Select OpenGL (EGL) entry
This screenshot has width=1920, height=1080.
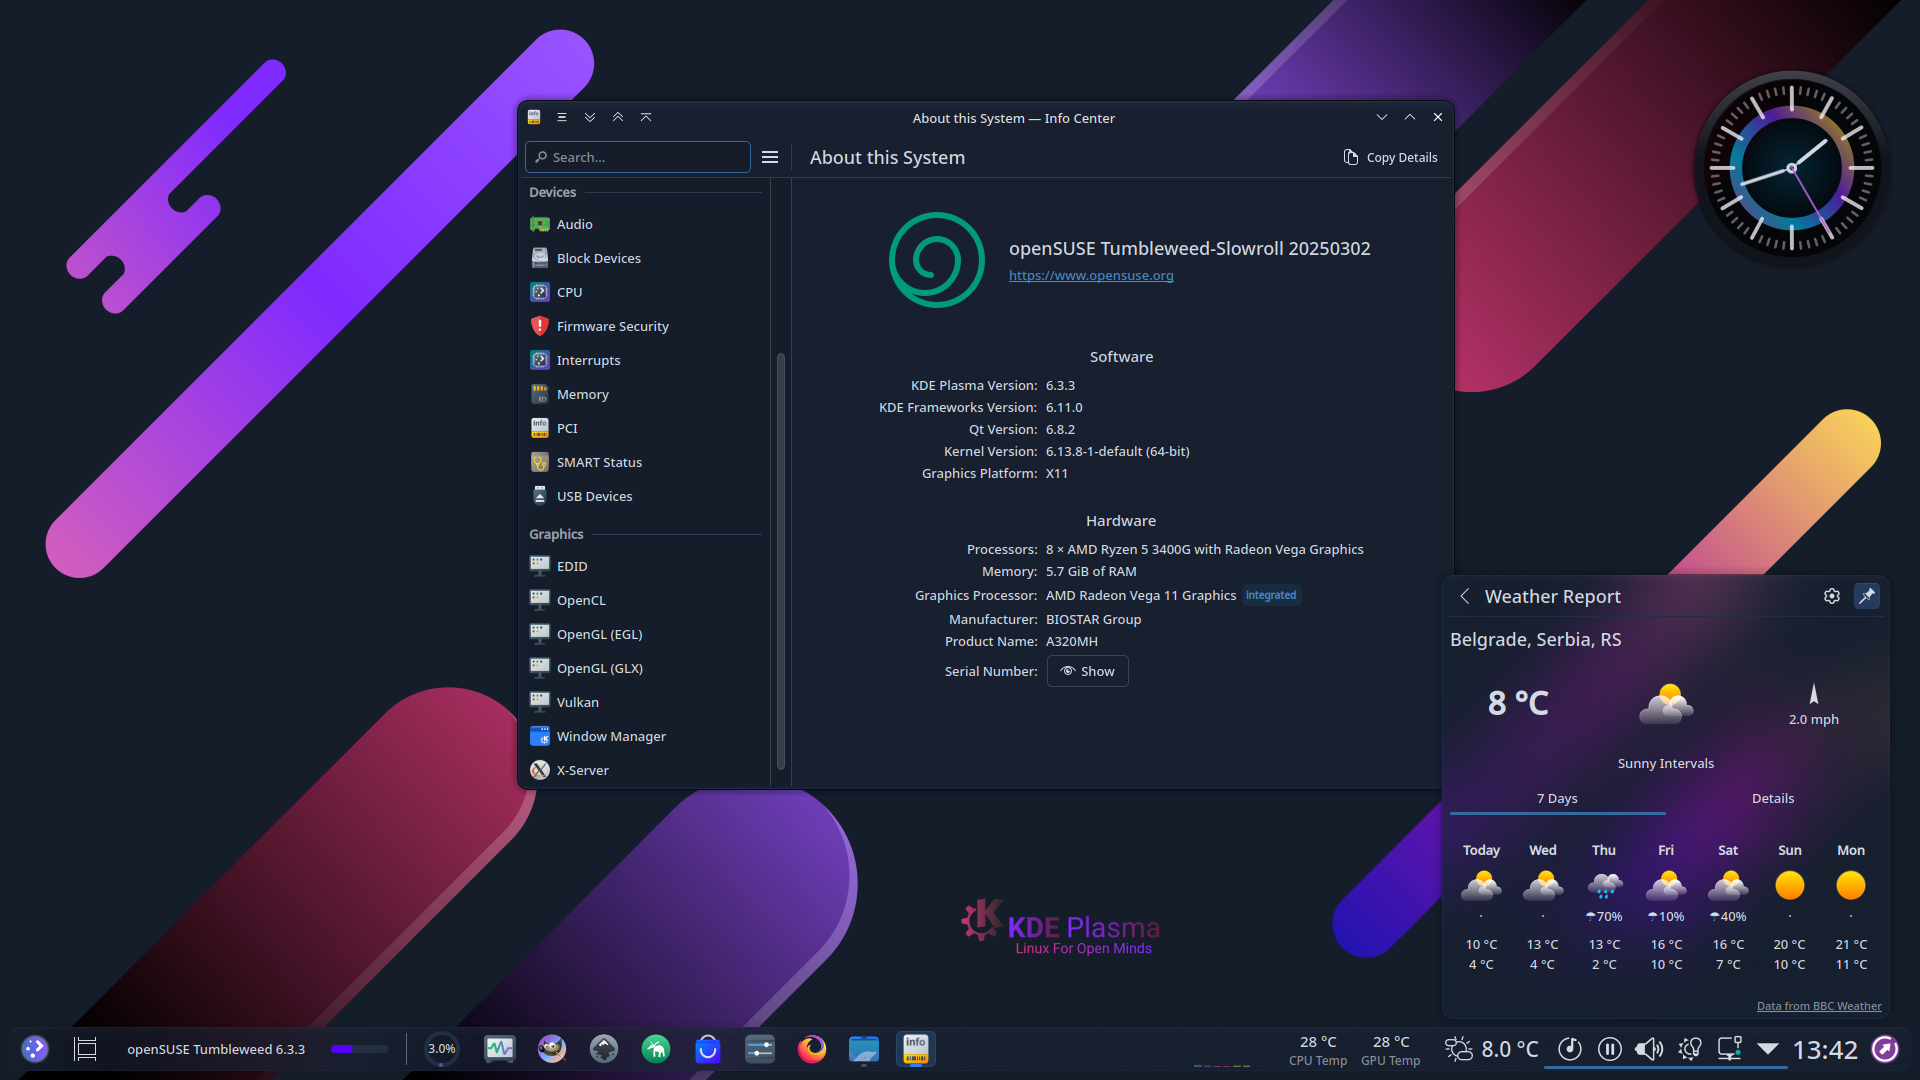click(644, 634)
